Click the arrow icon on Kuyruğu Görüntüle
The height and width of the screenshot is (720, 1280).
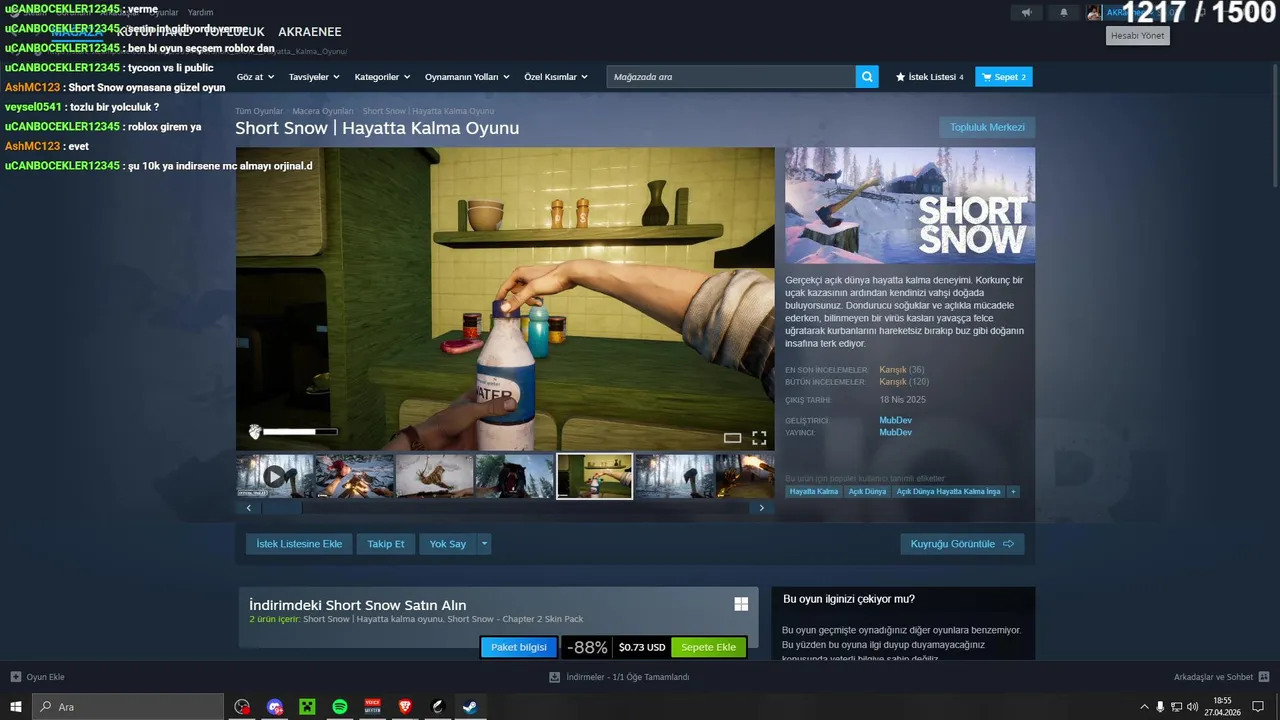[1008, 544]
